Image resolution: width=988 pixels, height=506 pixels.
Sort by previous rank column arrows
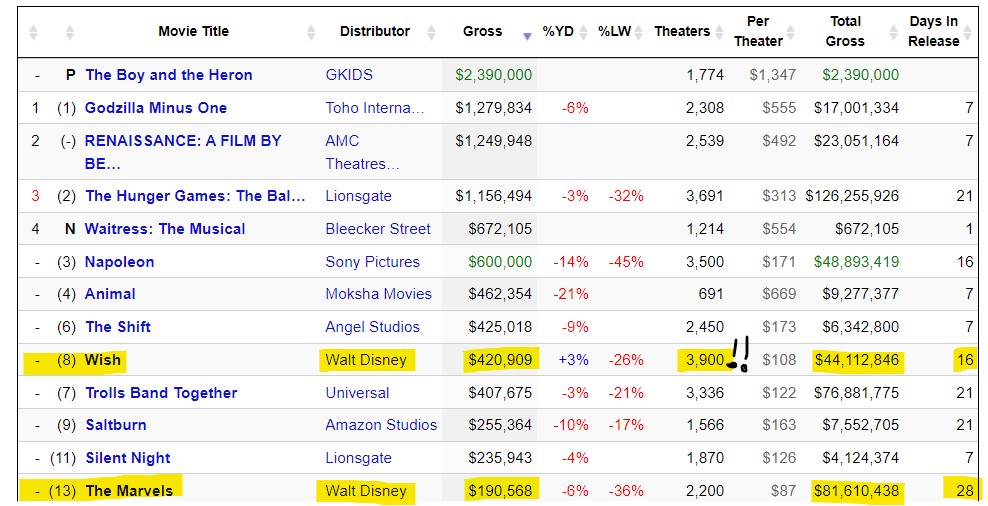[70, 32]
